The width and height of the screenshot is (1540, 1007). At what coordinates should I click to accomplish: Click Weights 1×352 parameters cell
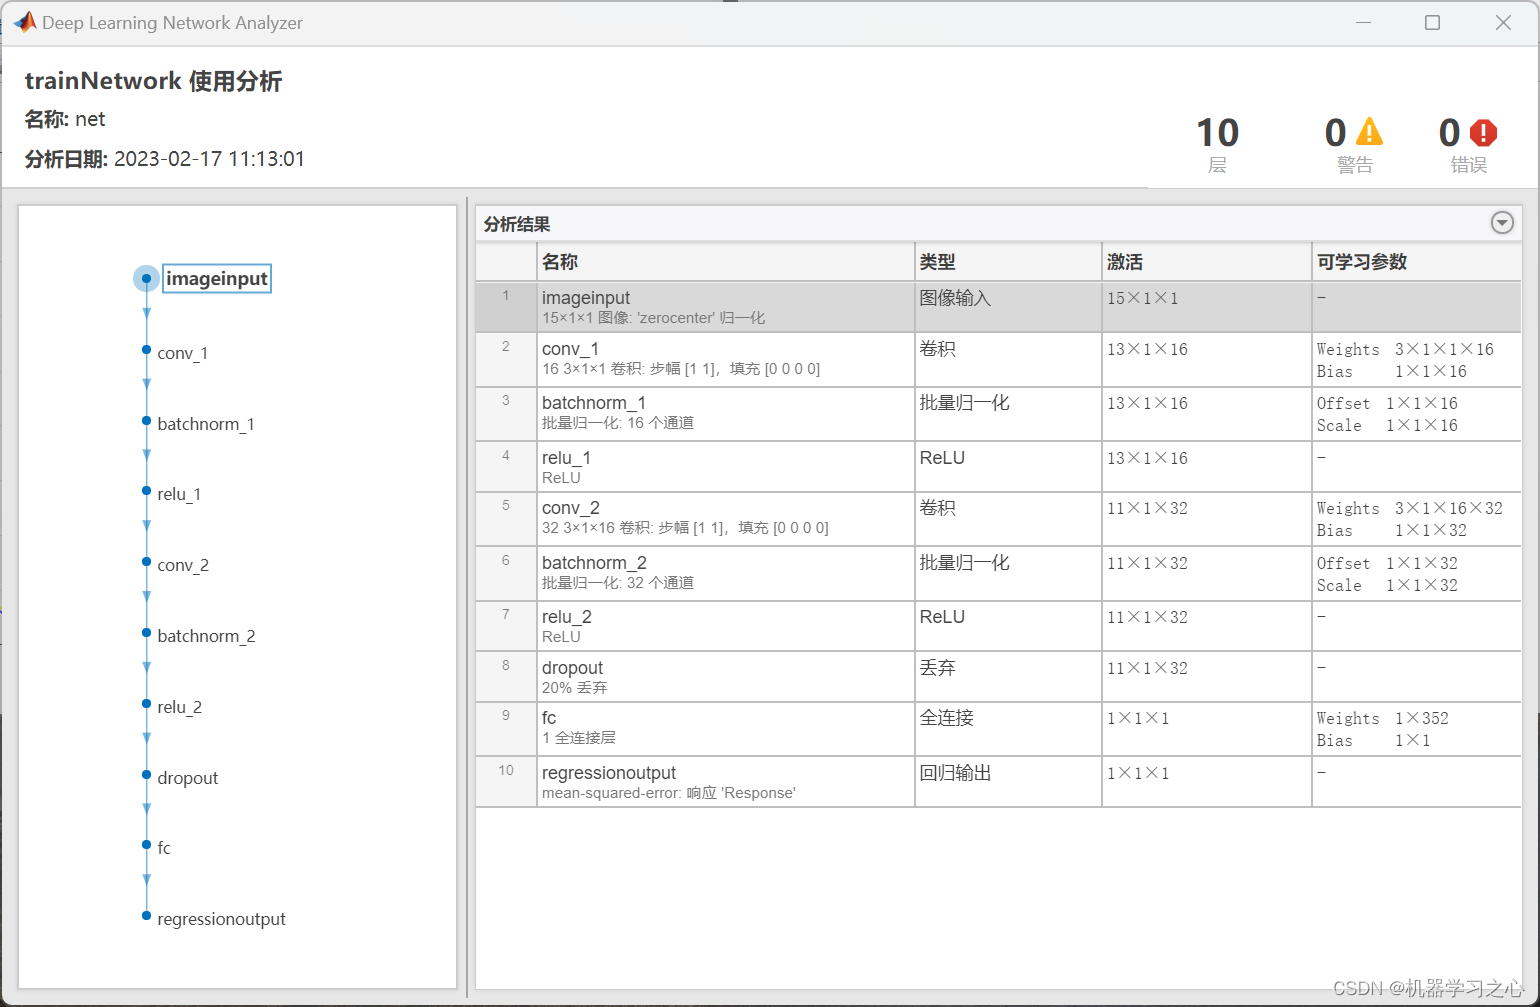pos(1417,729)
